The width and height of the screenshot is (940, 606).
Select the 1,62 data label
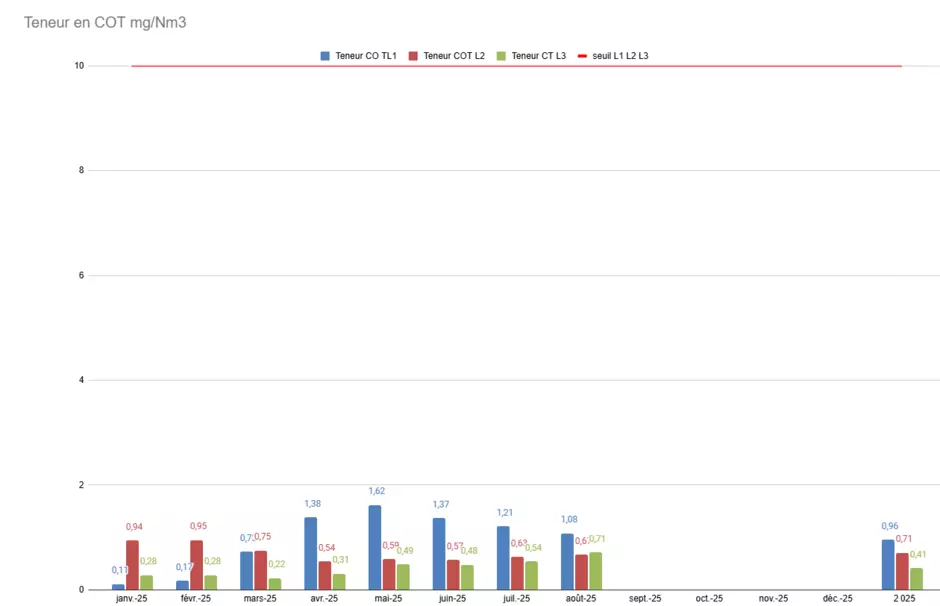click(x=376, y=491)
